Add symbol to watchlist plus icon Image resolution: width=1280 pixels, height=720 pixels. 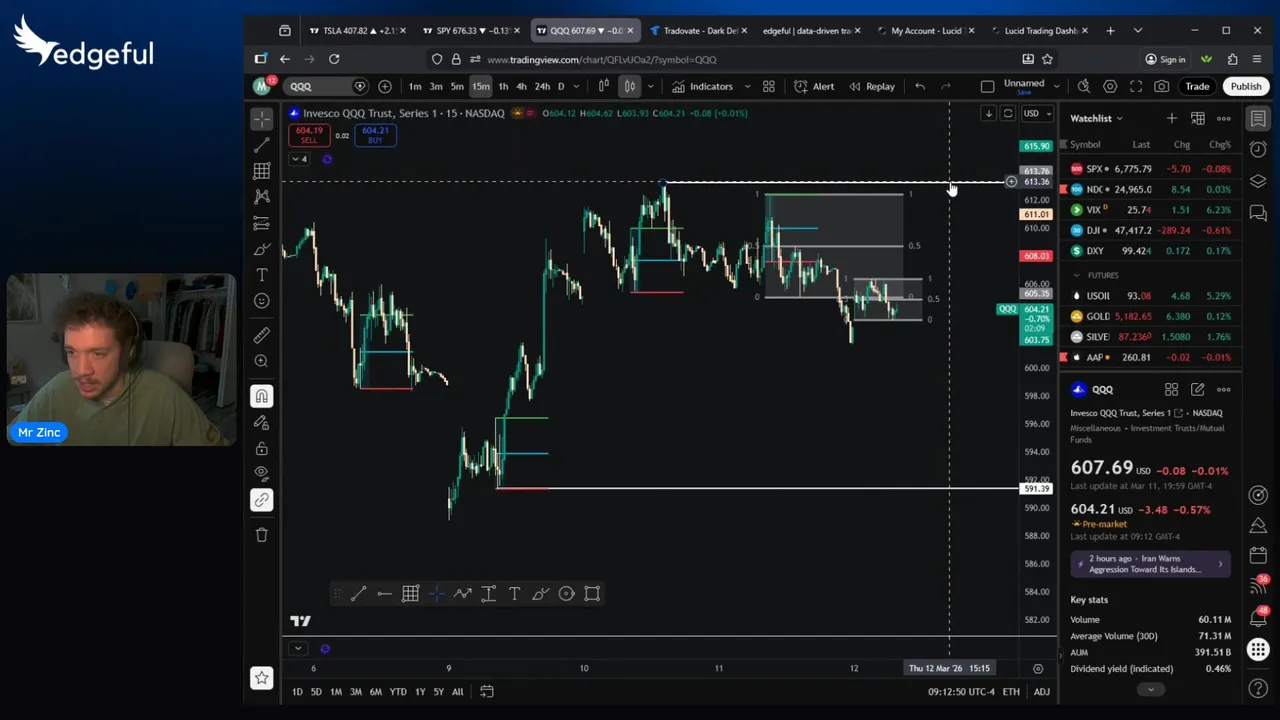(1172, 118)
